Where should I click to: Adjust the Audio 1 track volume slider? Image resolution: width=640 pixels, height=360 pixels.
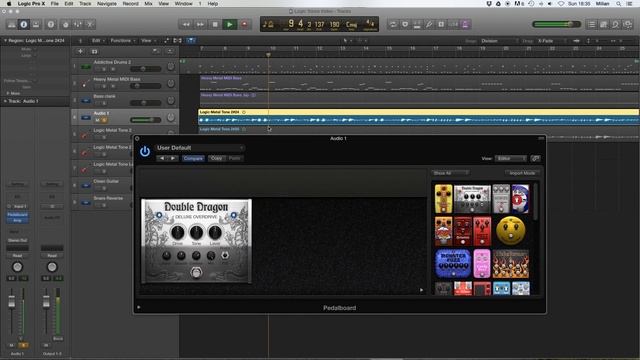pos(145,120)
